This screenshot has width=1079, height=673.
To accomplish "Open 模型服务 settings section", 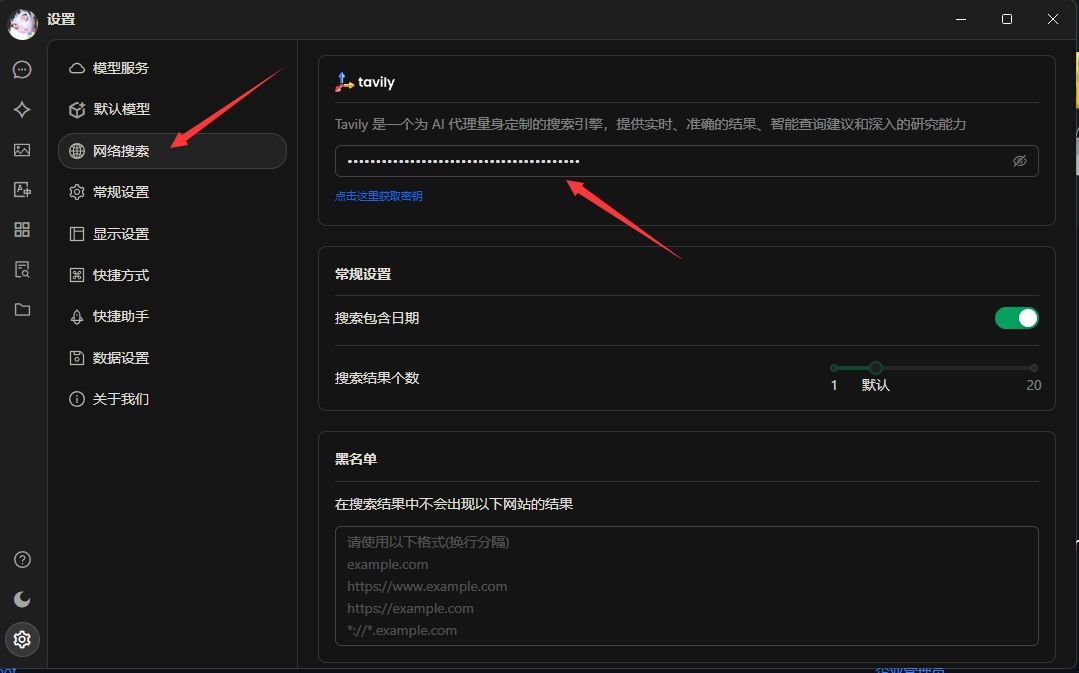I will 172,68.
